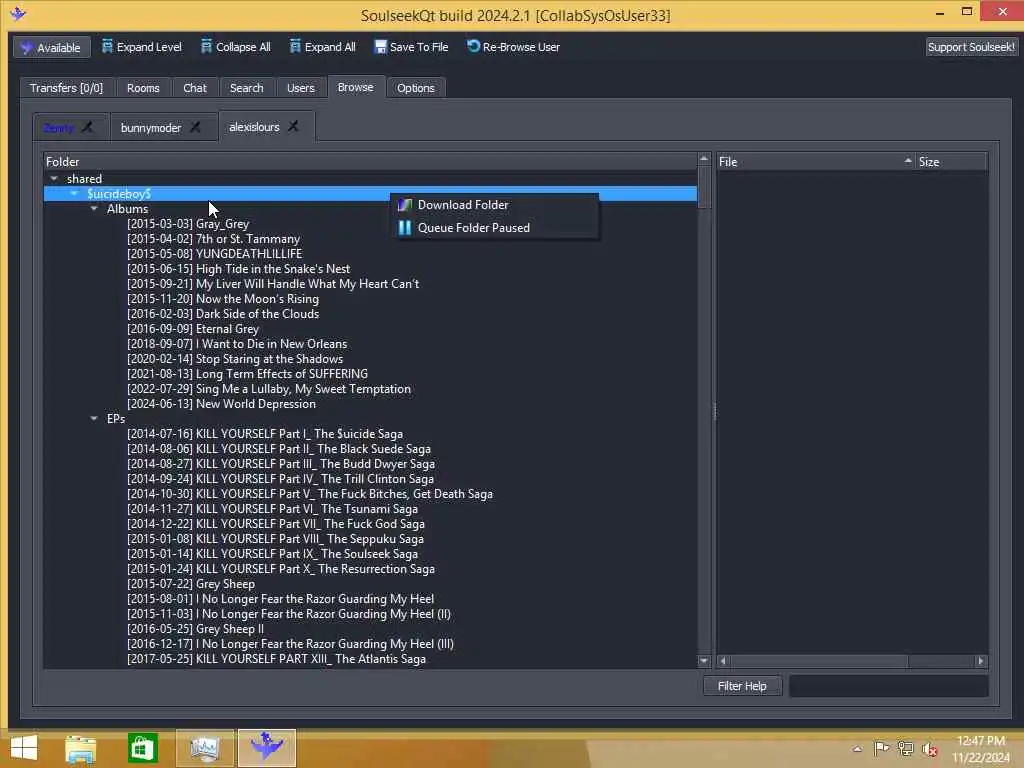Click the network tray icon

point(906,748)
